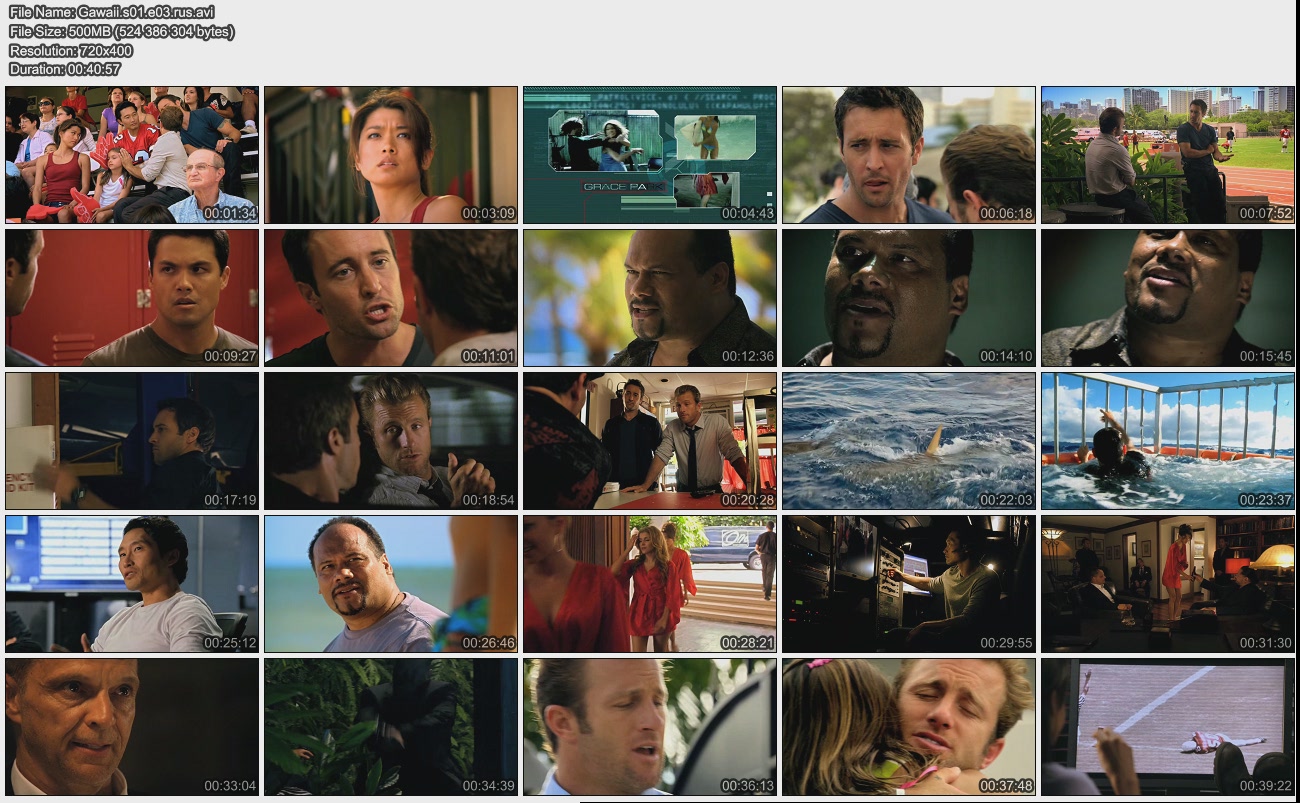1300x803 pixels.
Task: Click the Duration 00:40:57 text line
Action: point(65,69)
